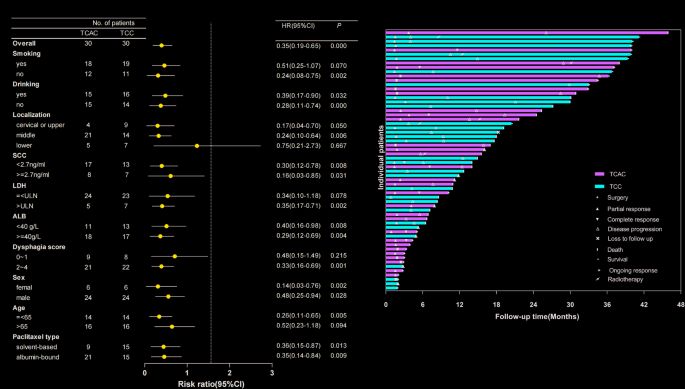
Task: Click the 'Localization' subgroup heading
Action: pos(31,115)
